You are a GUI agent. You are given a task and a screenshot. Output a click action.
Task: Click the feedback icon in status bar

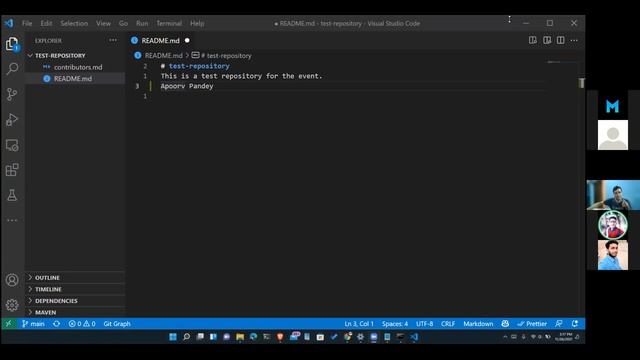pyautogui.click(x=559, y=324)
